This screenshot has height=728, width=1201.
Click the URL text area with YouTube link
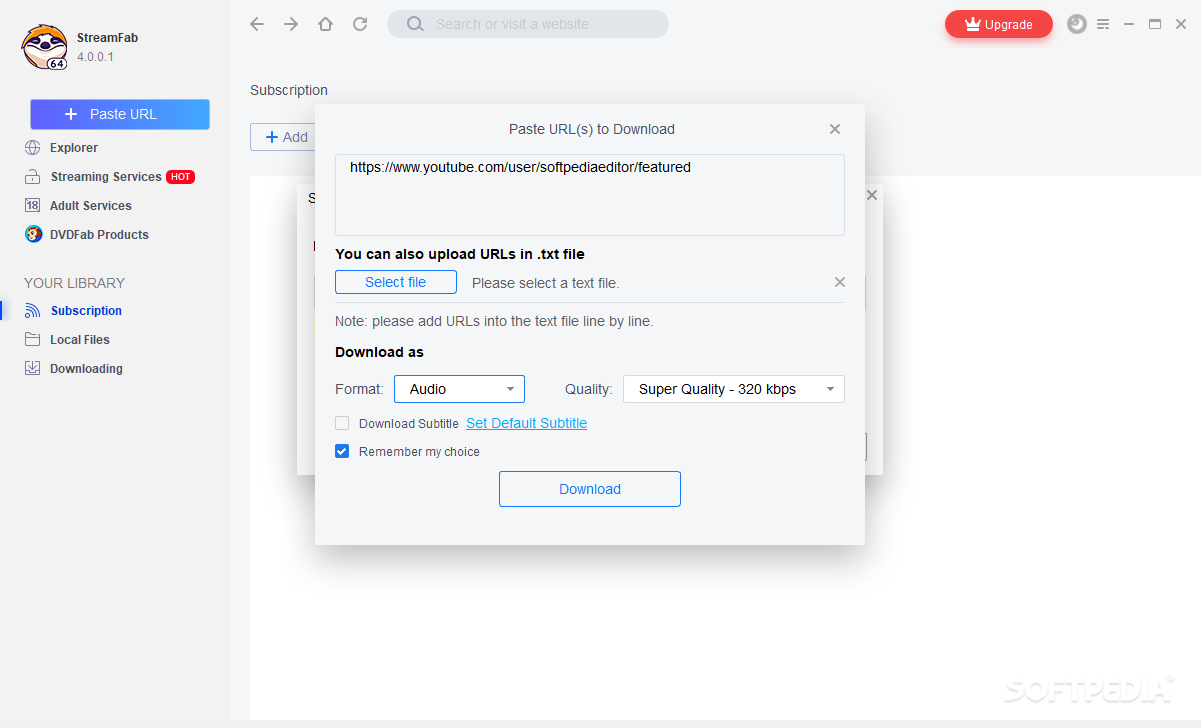(590, 195)
